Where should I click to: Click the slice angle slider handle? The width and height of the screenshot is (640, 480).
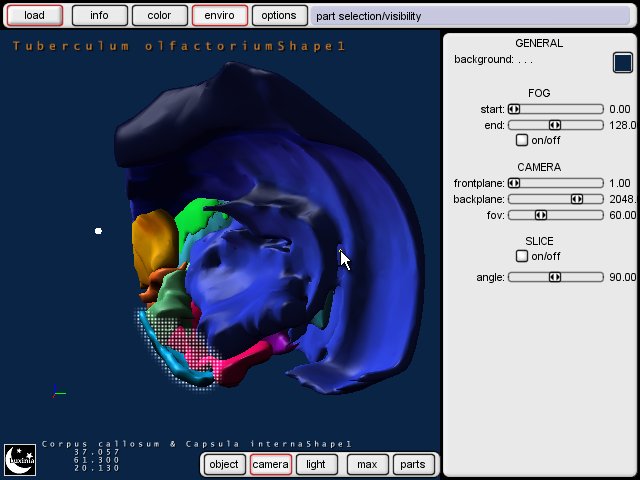tap(555, 277)
